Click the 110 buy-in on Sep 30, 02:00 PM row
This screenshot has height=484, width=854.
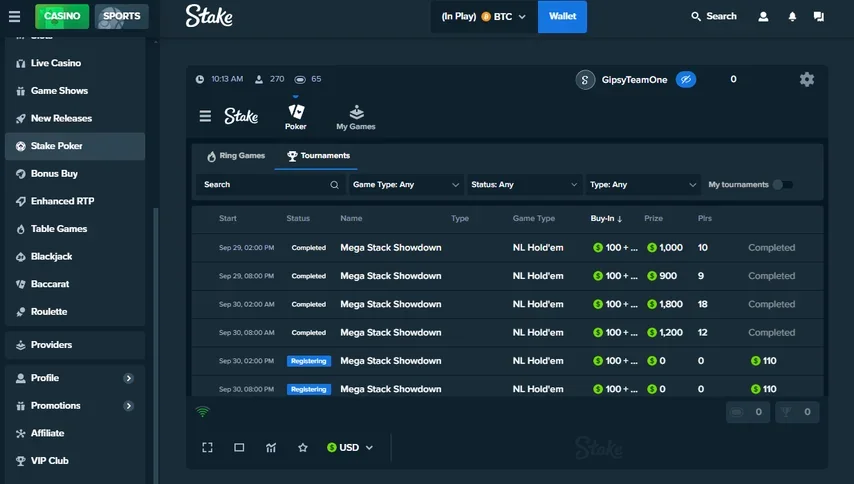coord(764,361)
